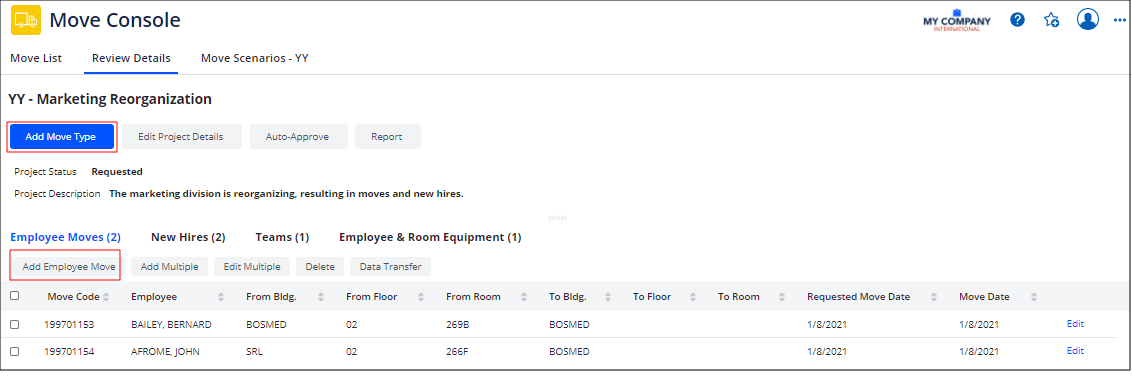The image size is (1132, 380).
Task: Check the box for AFROME, JOHN row
Action: click(x=14, y=351)
